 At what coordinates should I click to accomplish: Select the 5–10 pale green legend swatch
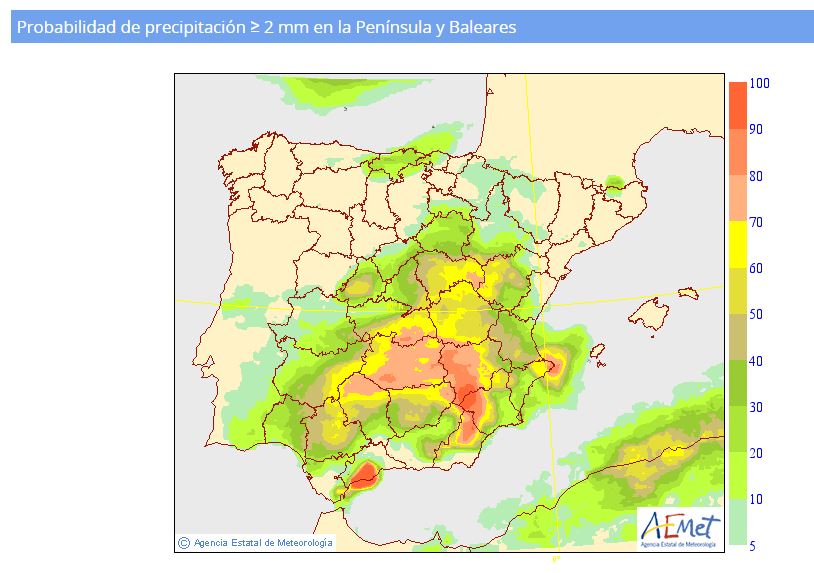click(x=737, y=521)
